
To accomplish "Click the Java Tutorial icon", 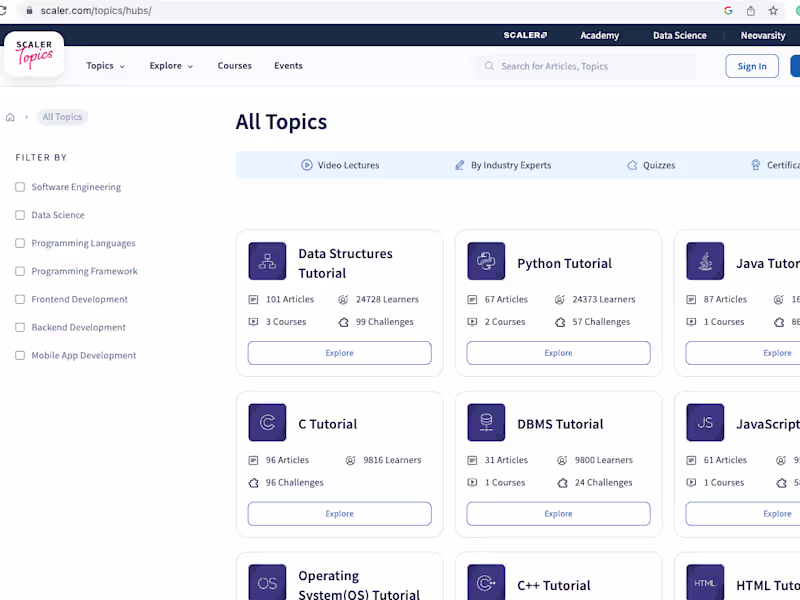I will pos(705,261).
